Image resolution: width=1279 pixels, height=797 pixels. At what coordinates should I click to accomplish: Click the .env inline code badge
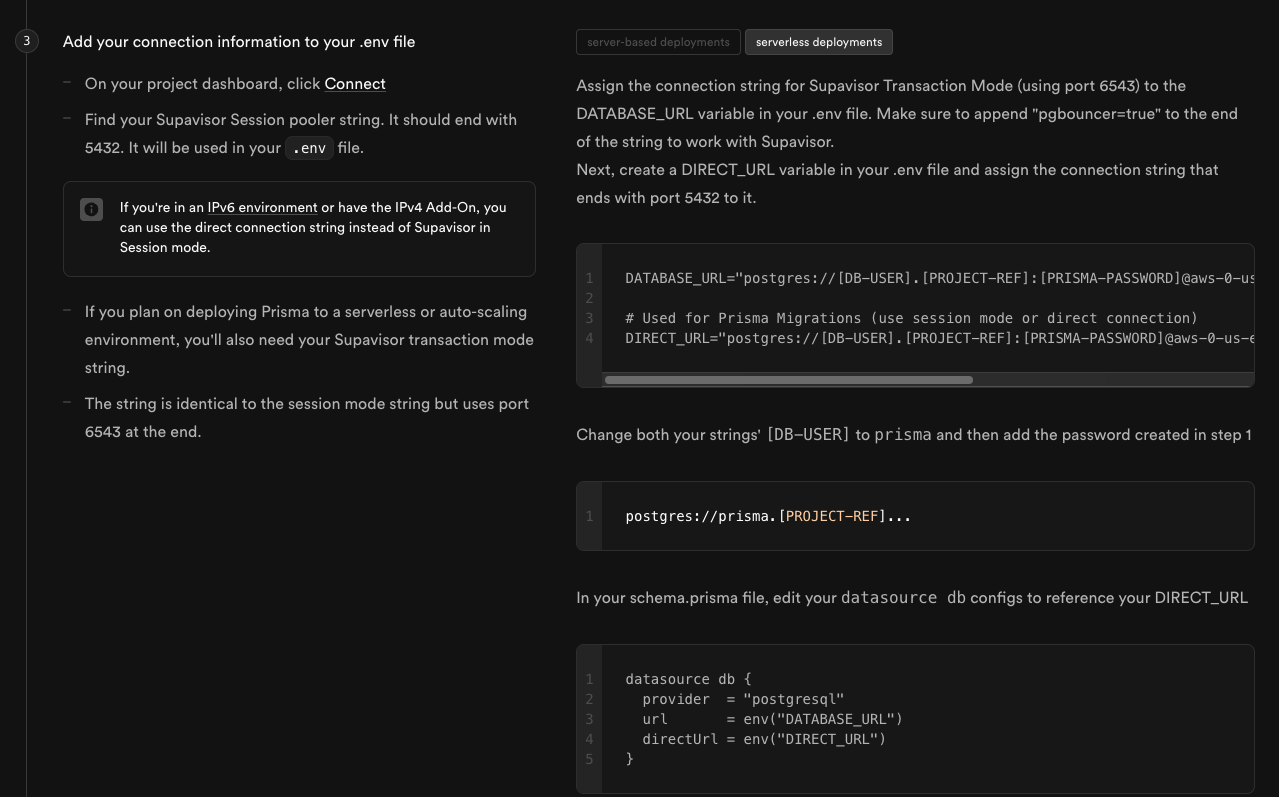[309, 148]
